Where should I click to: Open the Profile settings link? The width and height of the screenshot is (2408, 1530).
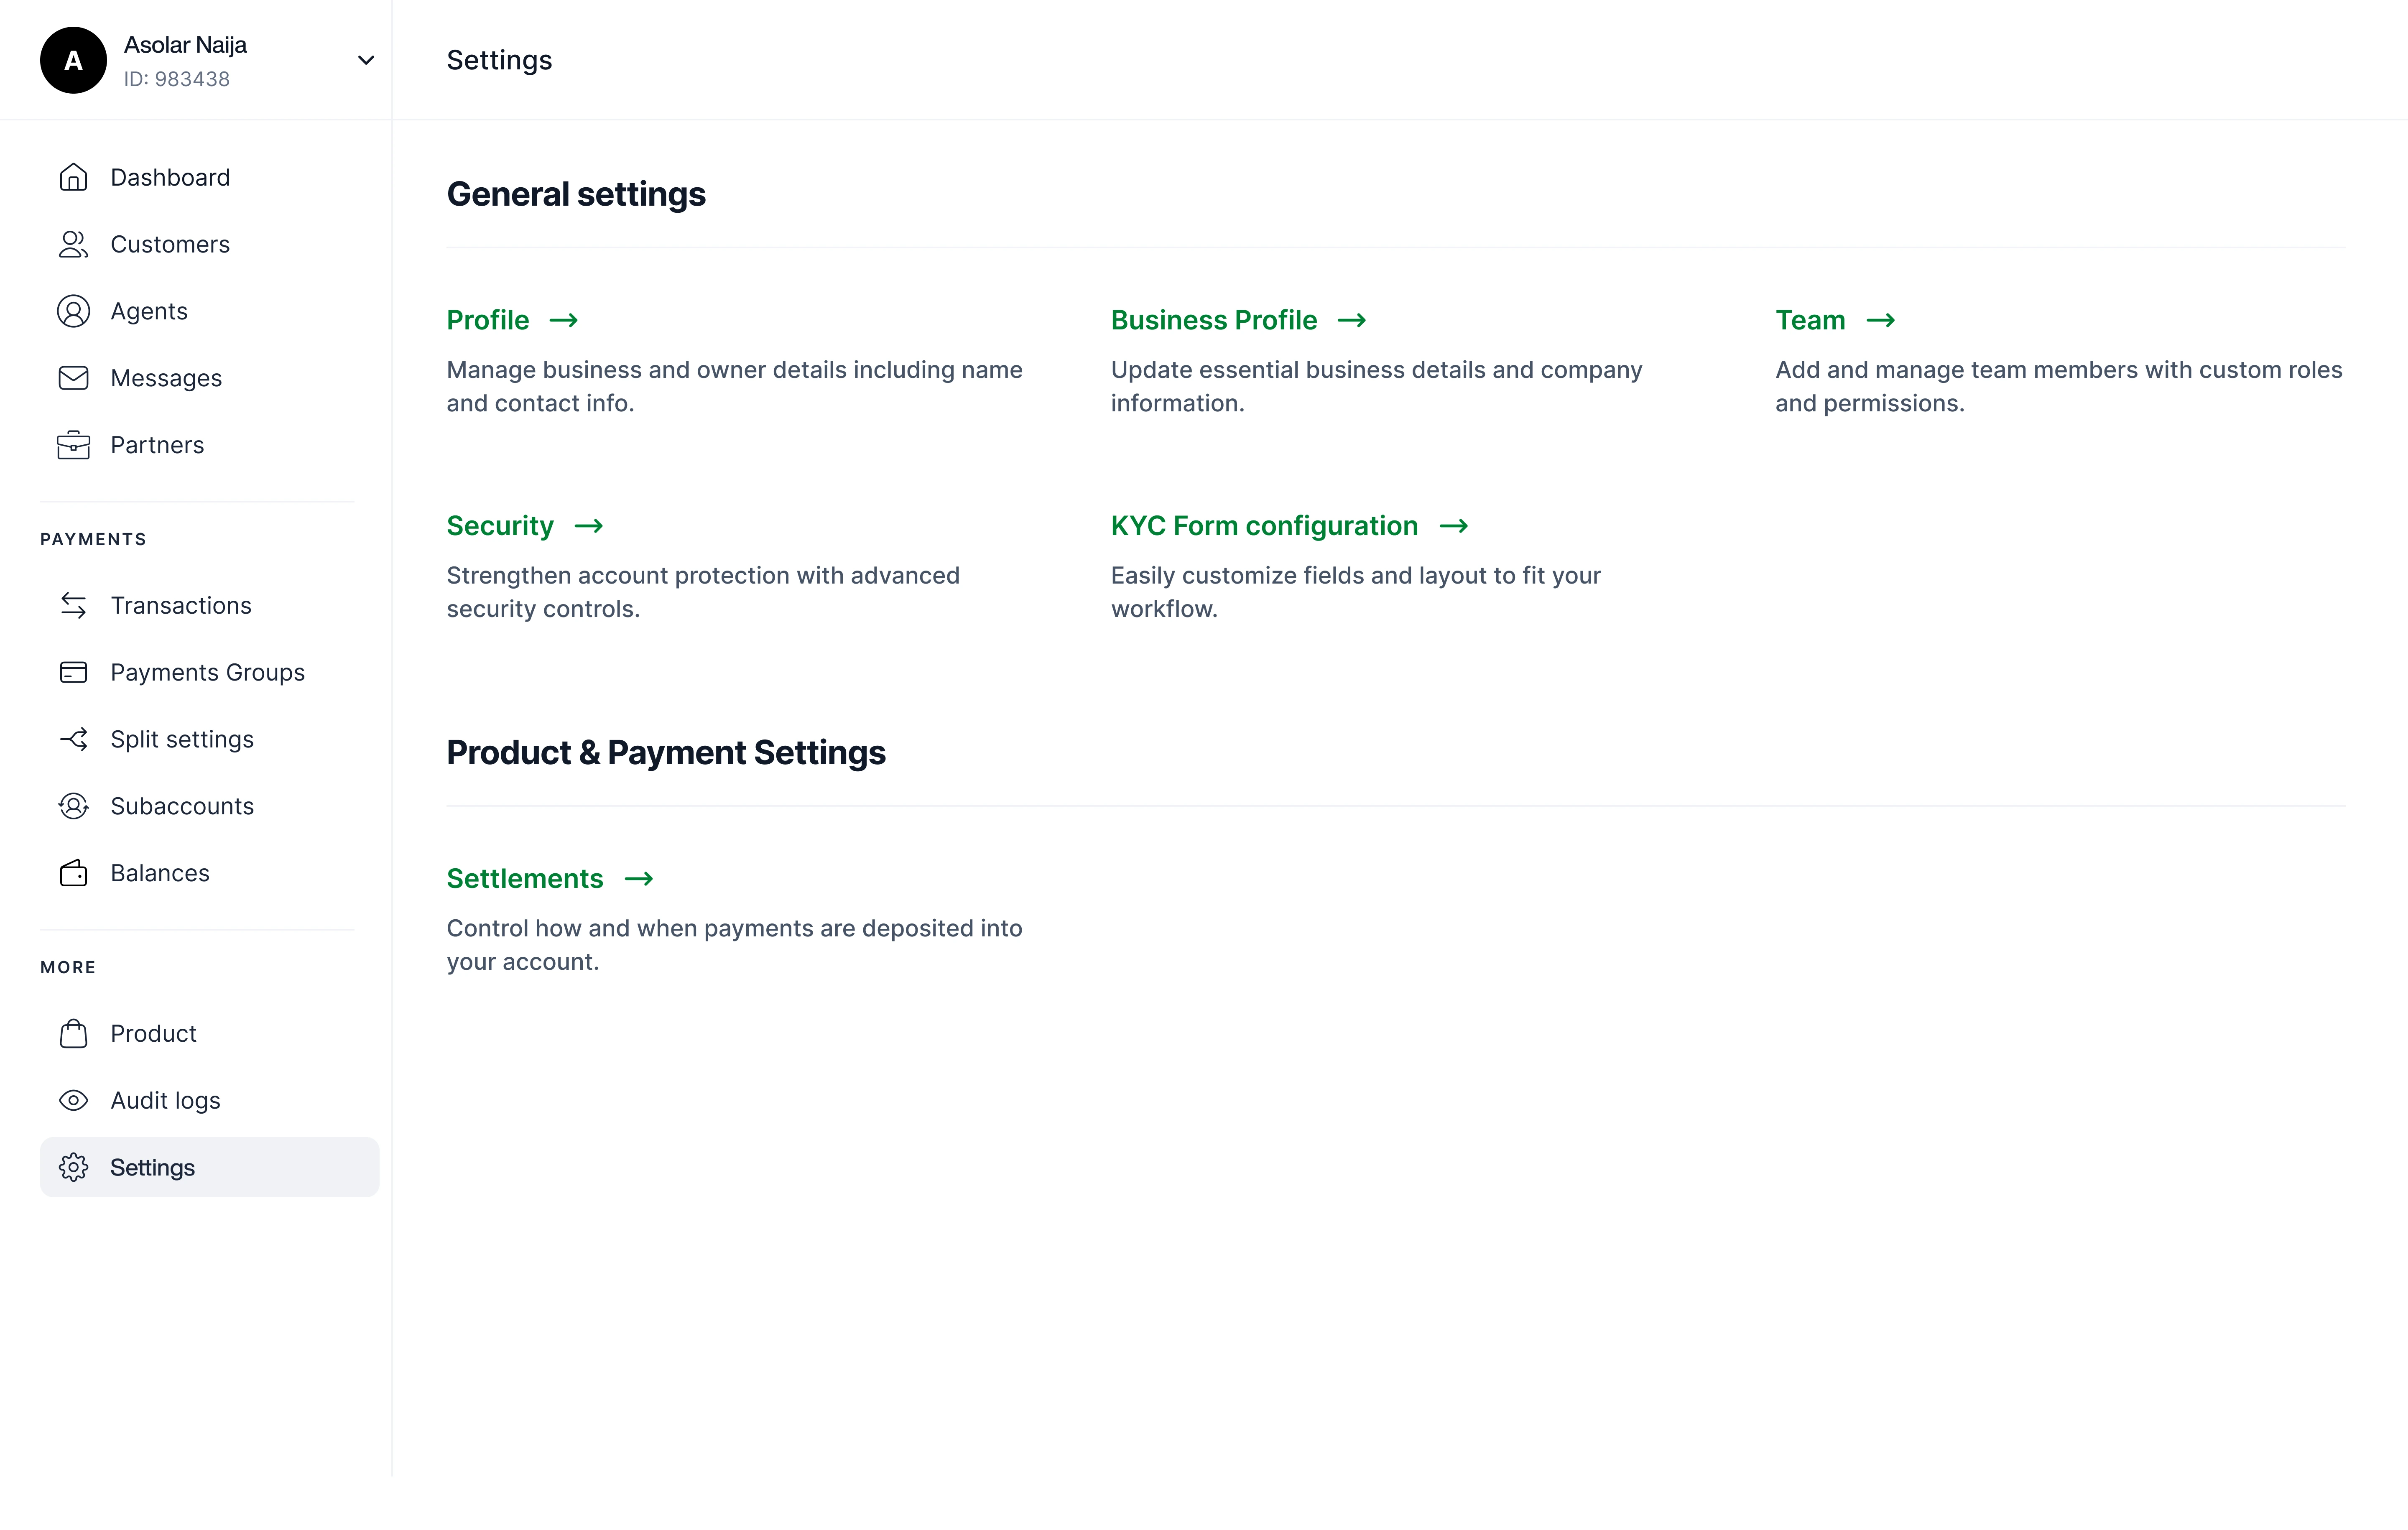[488, 320]
